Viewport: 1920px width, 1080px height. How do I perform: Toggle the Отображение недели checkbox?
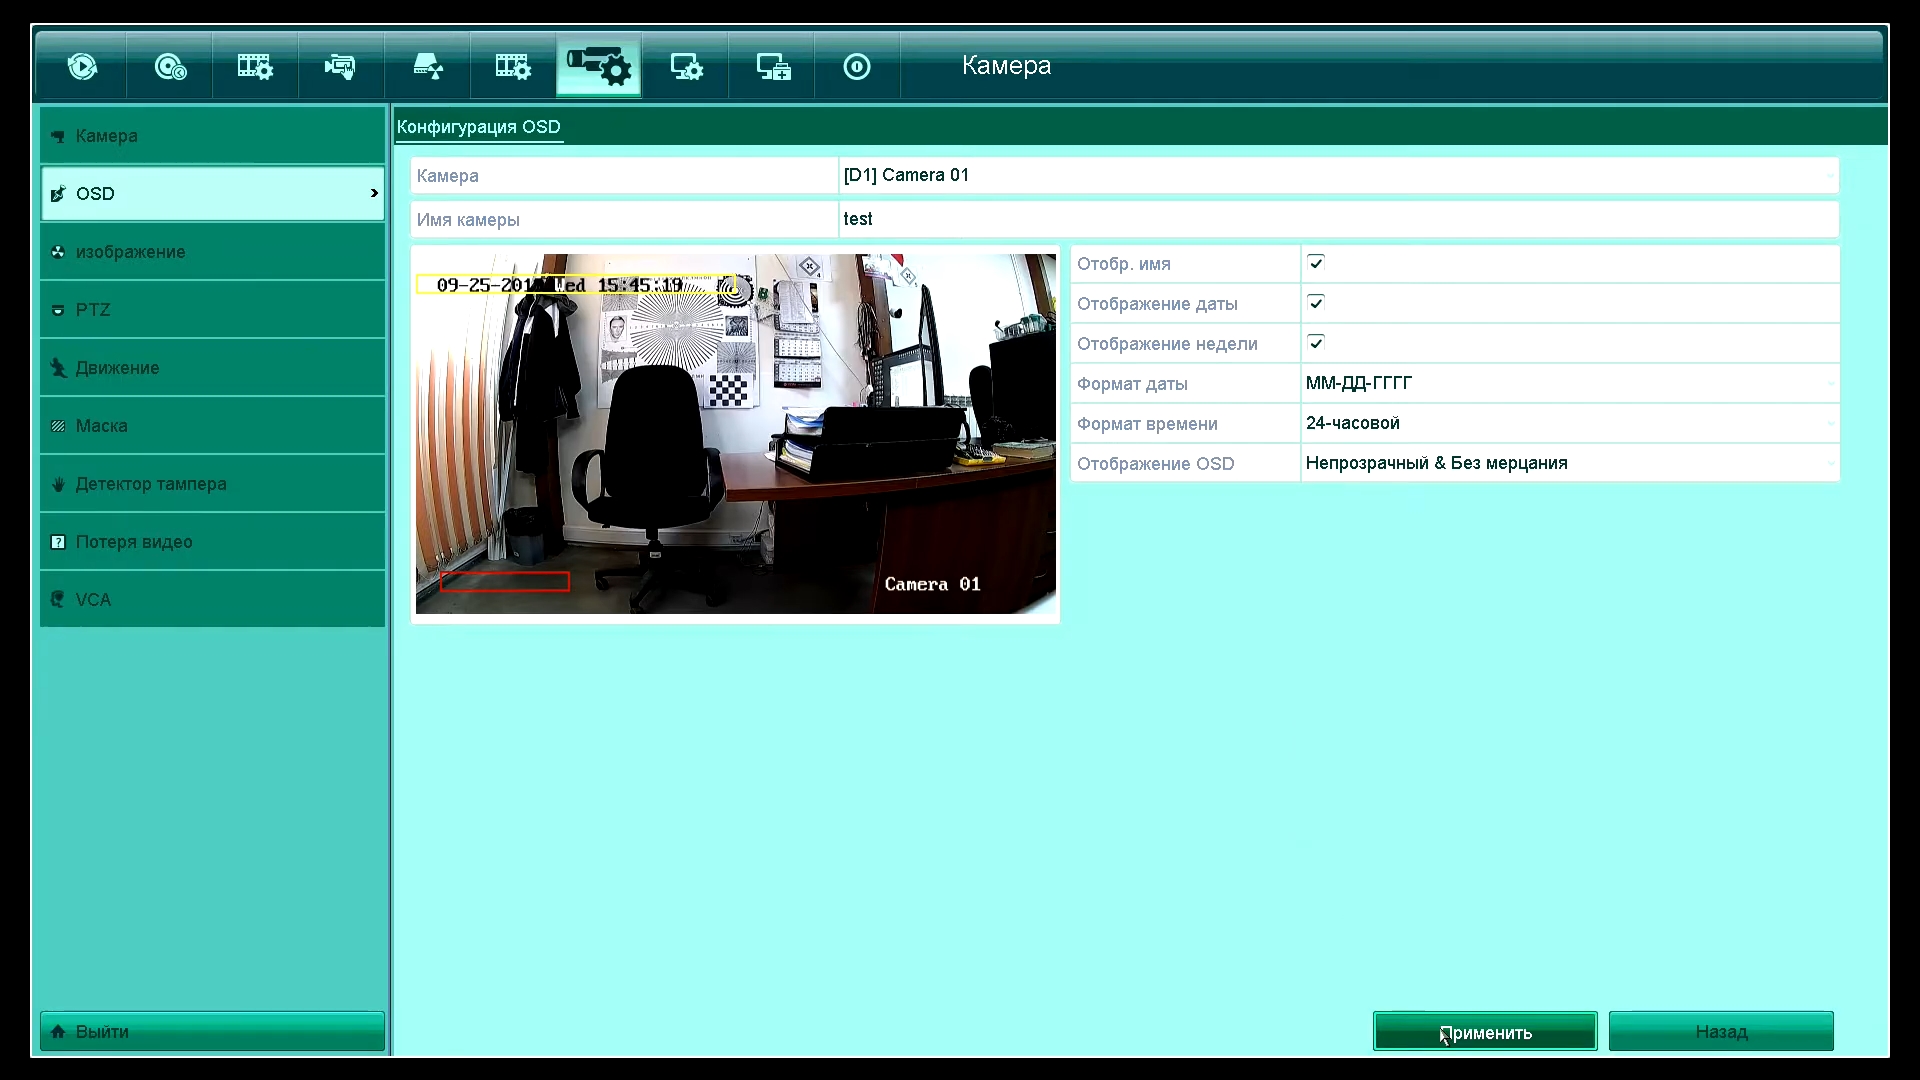1316,343
